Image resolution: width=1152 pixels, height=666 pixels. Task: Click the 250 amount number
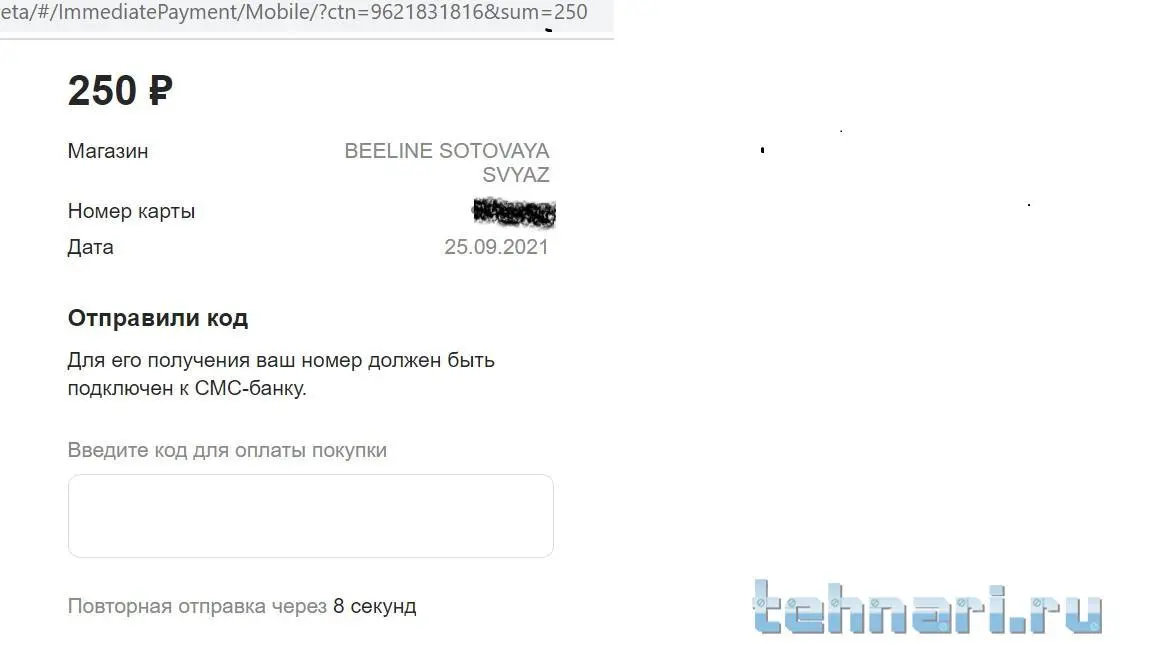tap(103, 90)
